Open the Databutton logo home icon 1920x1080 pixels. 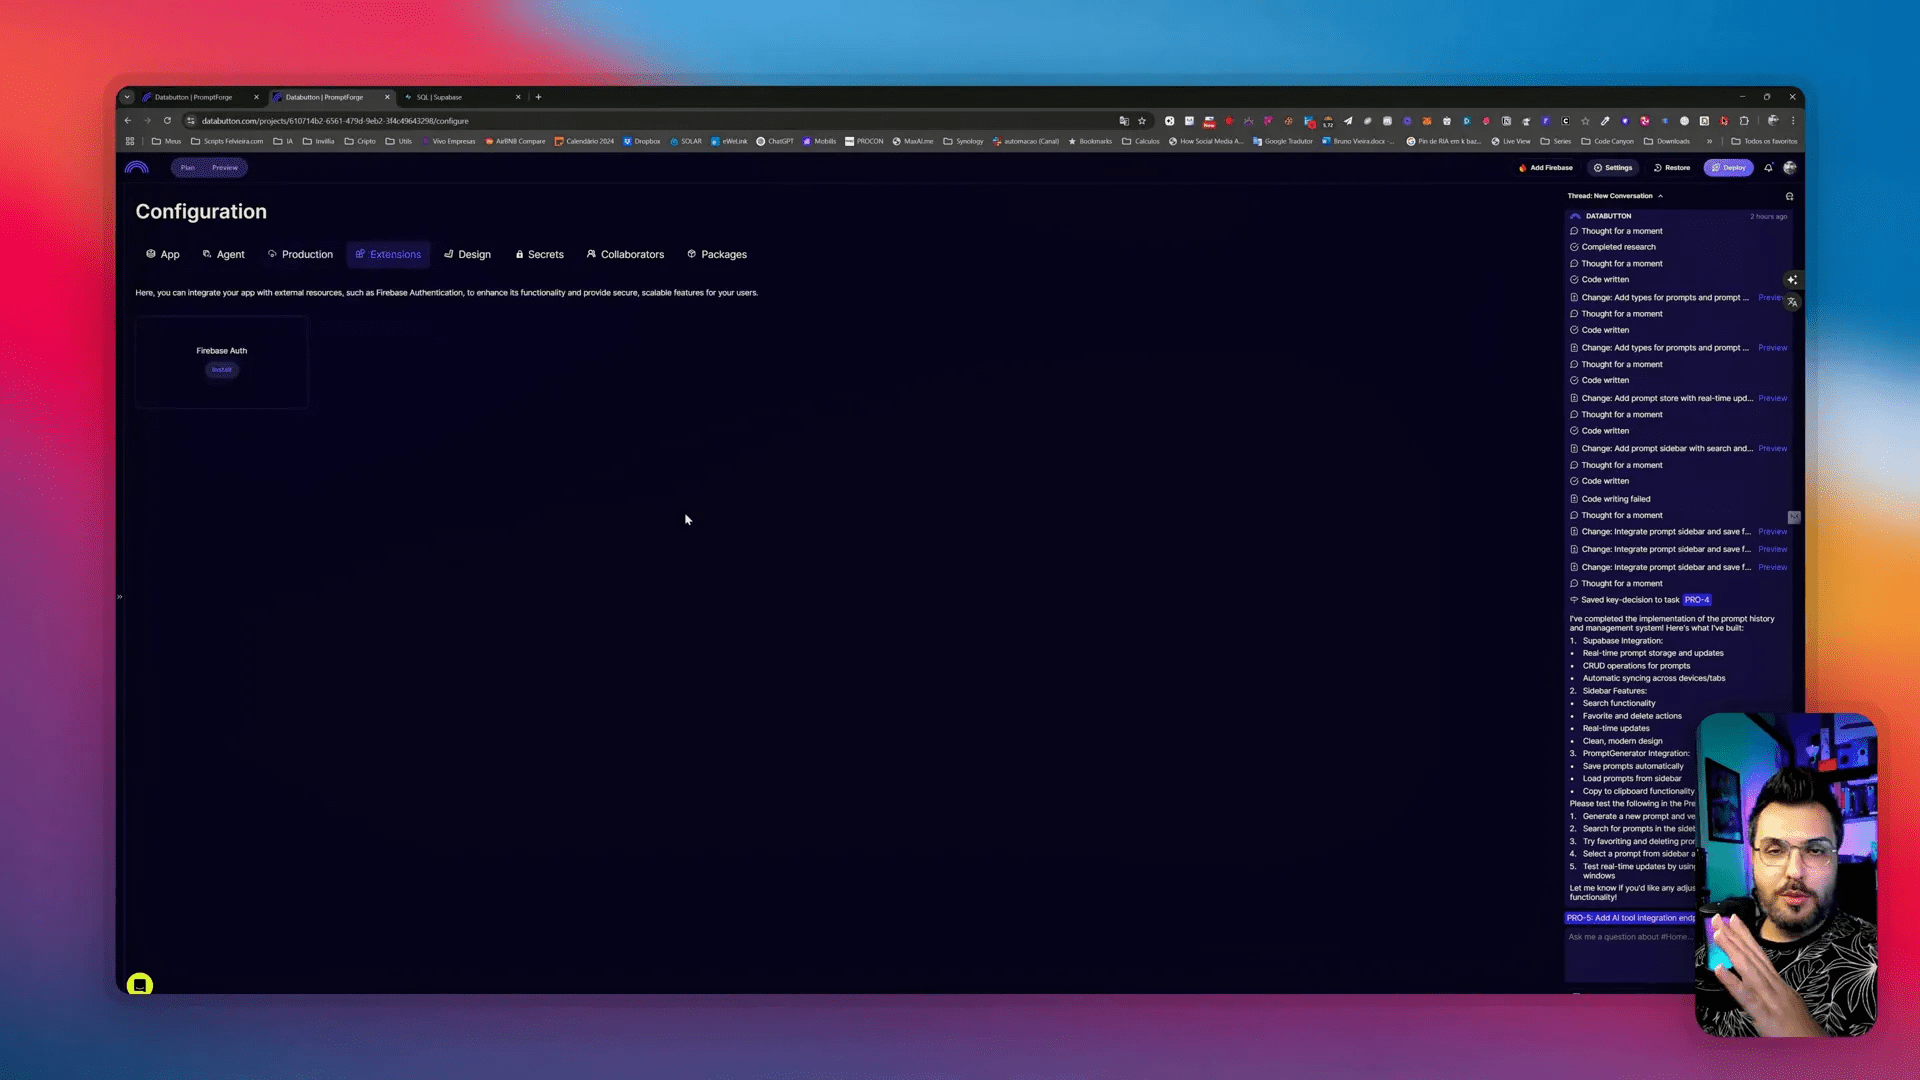click(x=137, y=167)
